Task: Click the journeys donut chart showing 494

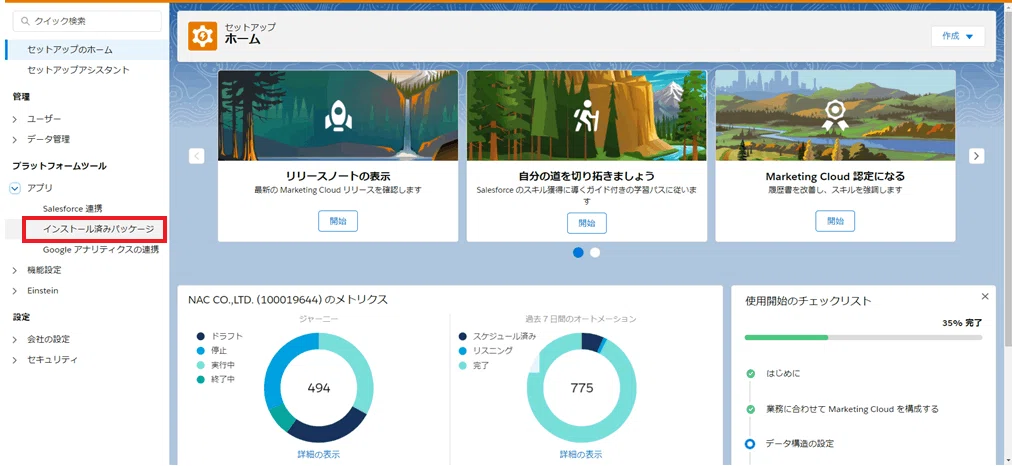Action: (319, 388)
